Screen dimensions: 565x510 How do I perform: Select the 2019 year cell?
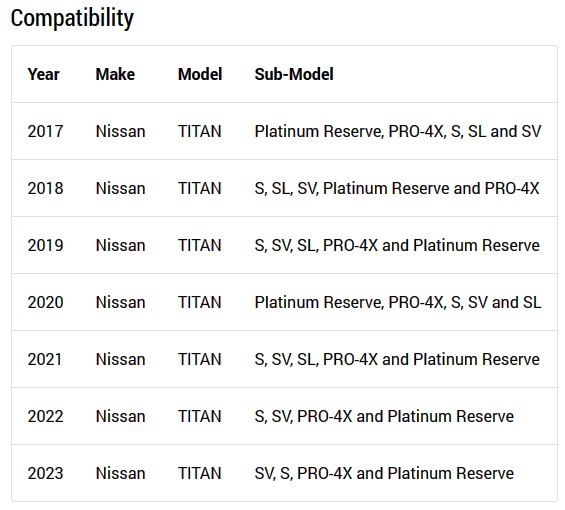tap(45, 245)
